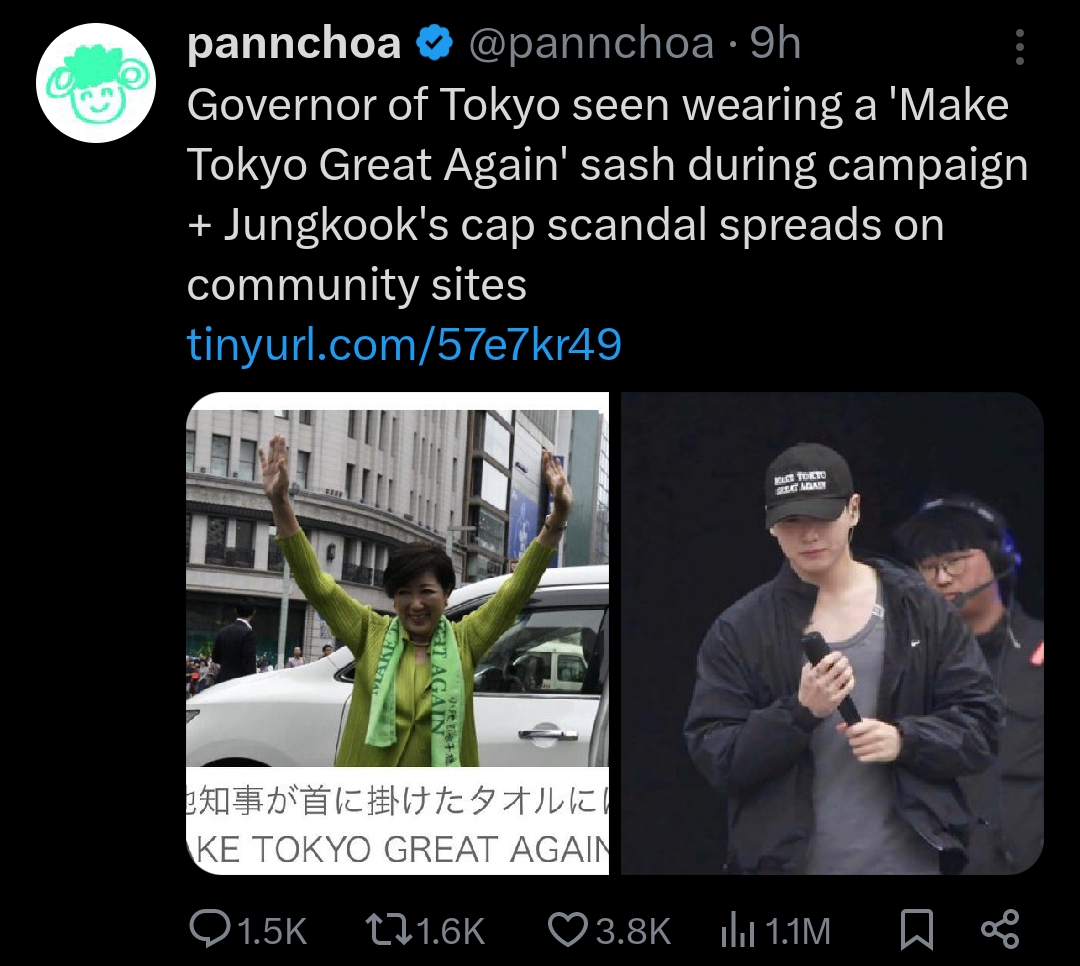Screen dimensions: 1080x966
Task: Open the 9h timestamp
Action: [775, 43]
